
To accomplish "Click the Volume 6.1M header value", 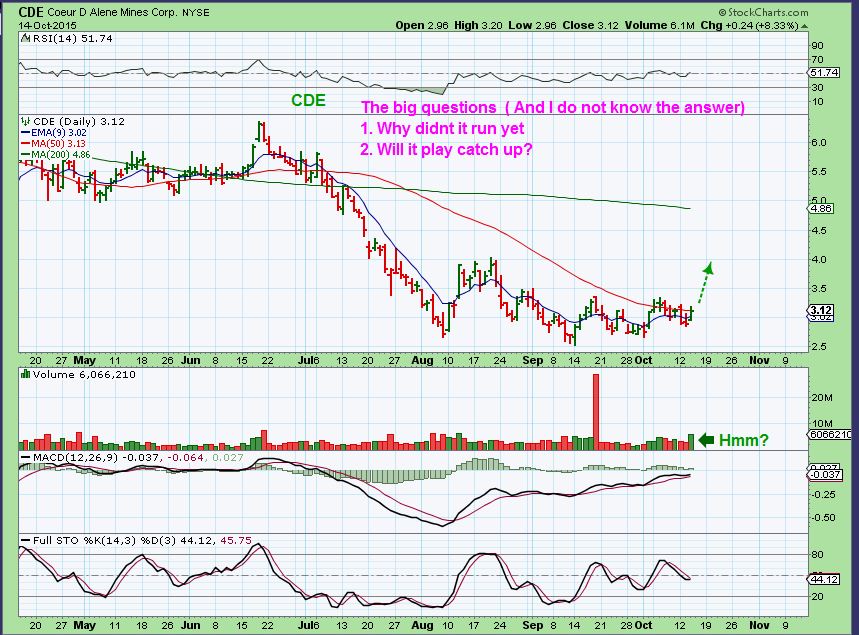I will [x=661, y=25].
